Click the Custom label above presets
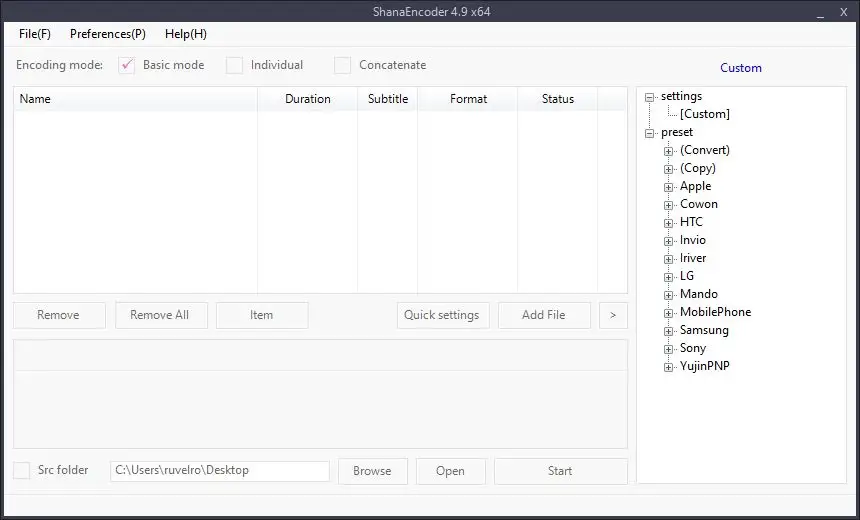Viewport: 860px width, 520px height. (740, 68)
